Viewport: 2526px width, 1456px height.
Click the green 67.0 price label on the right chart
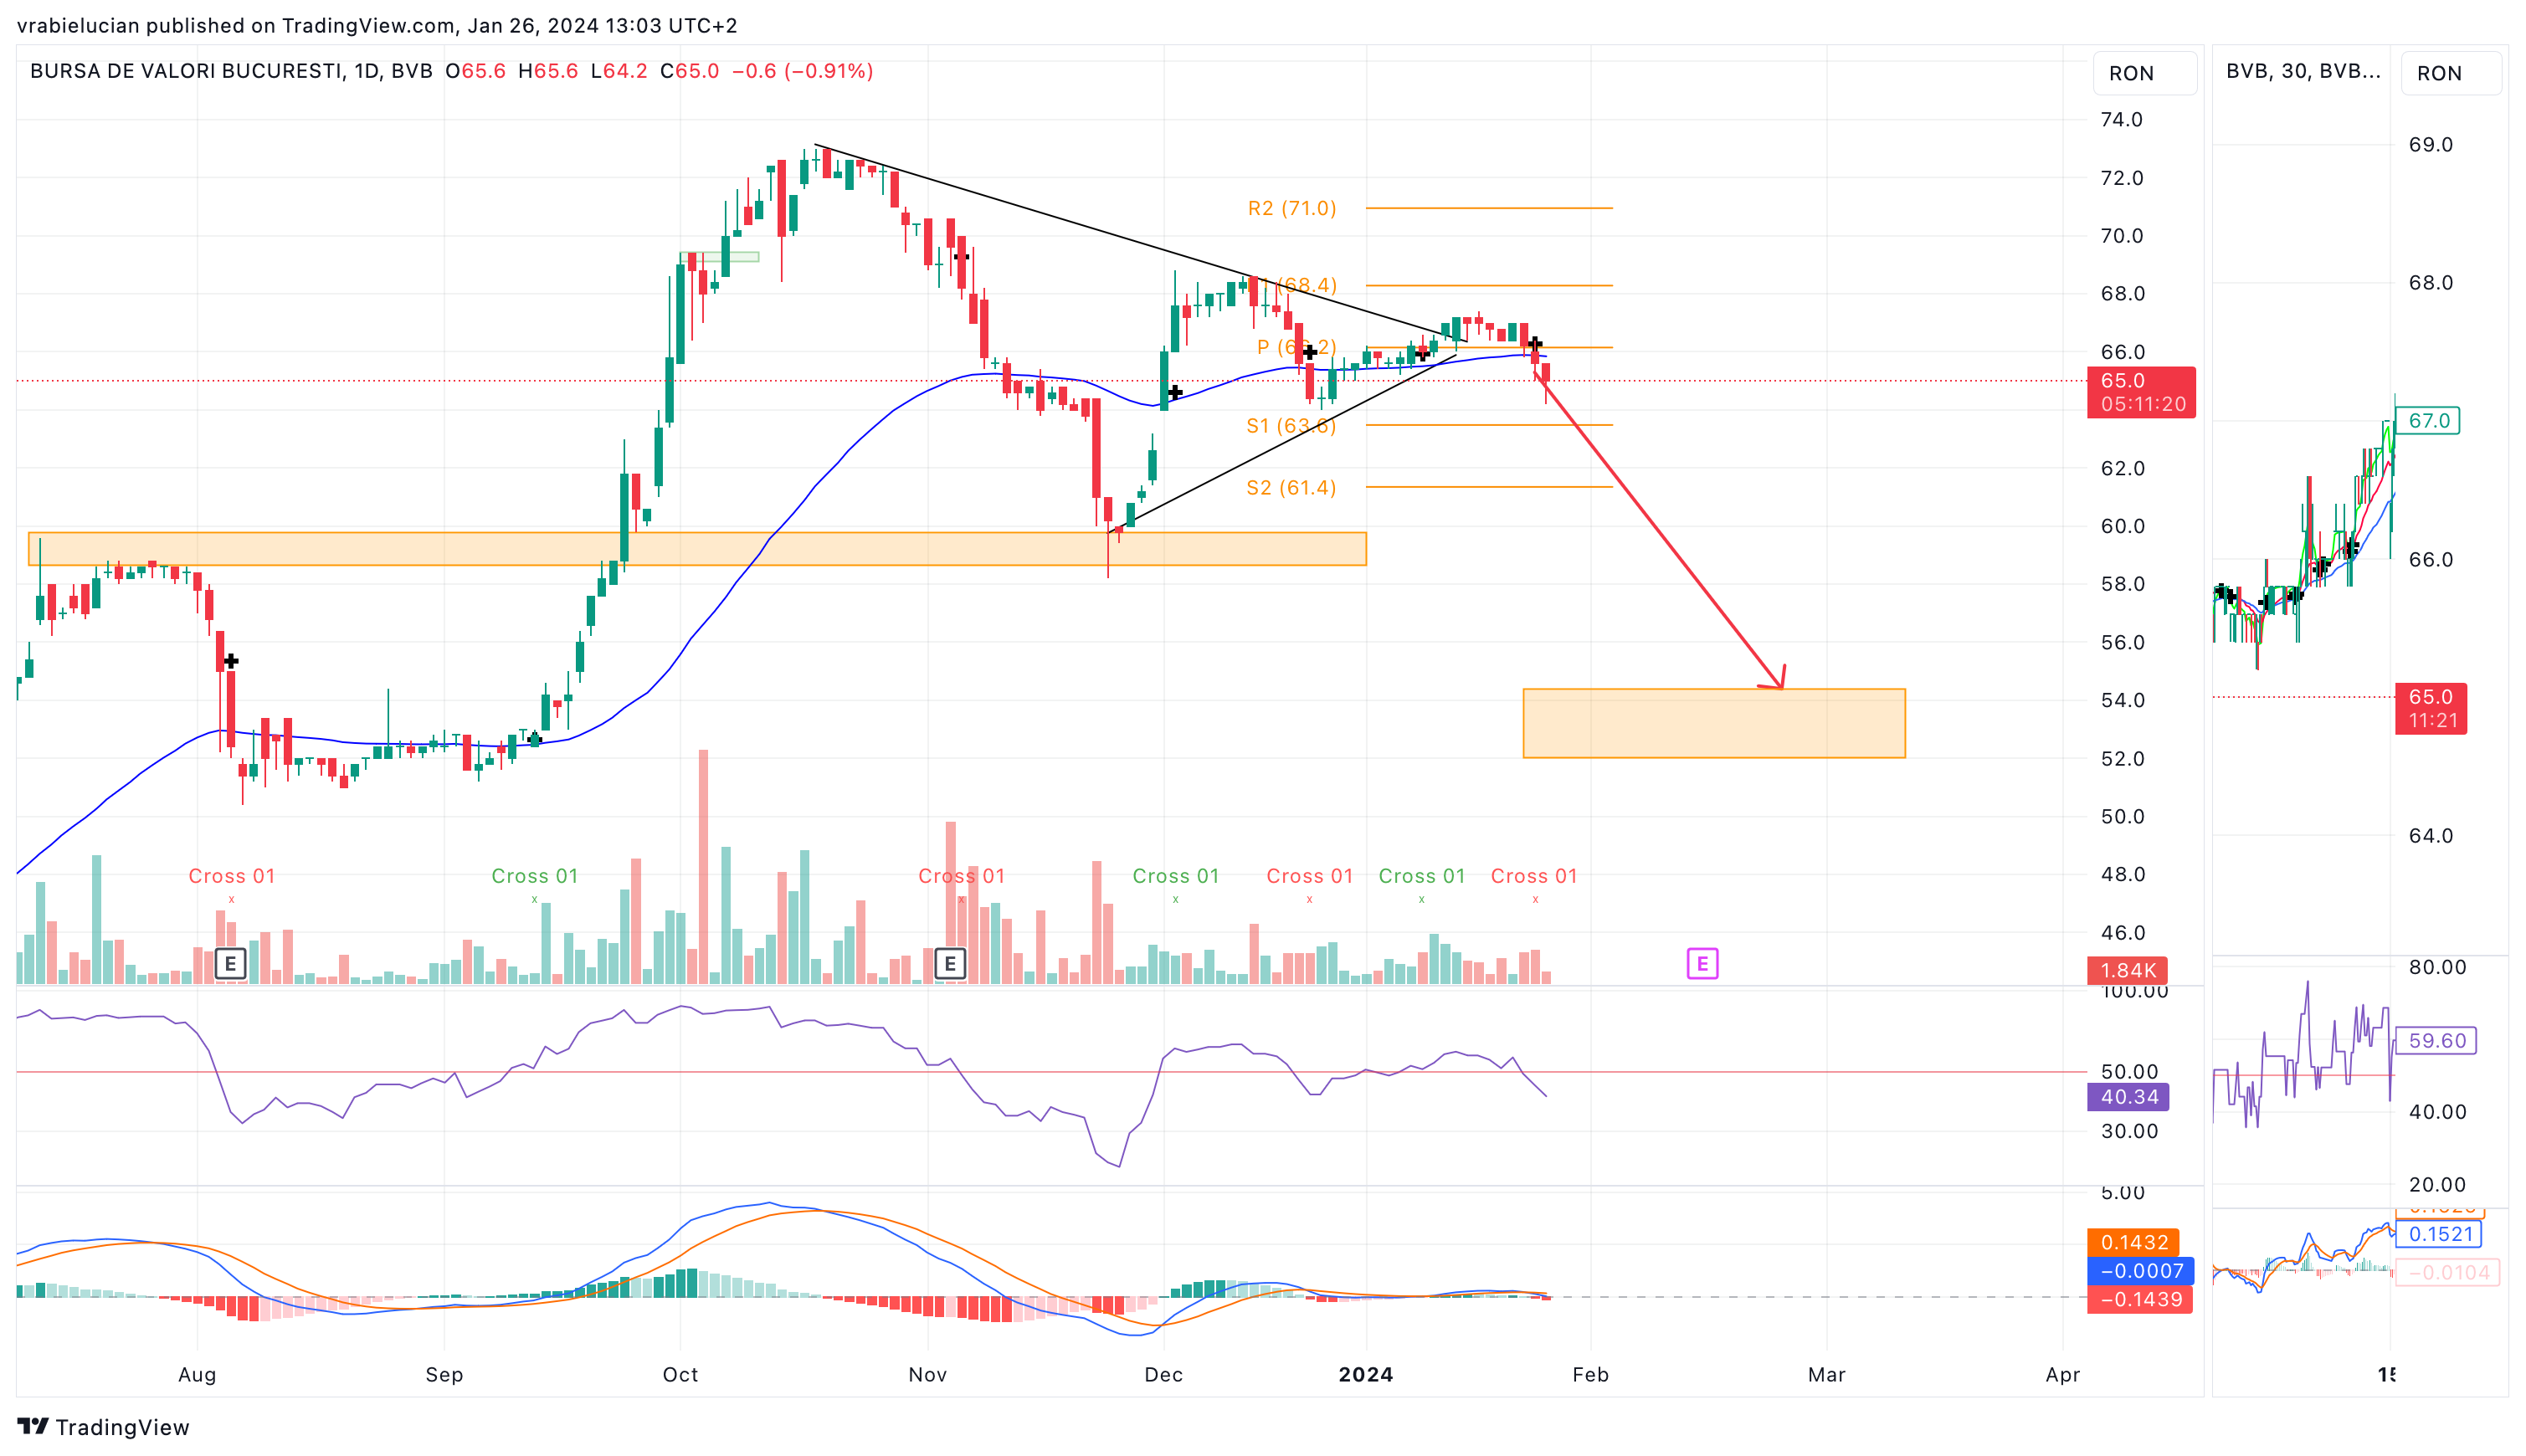pos(2429,421)
